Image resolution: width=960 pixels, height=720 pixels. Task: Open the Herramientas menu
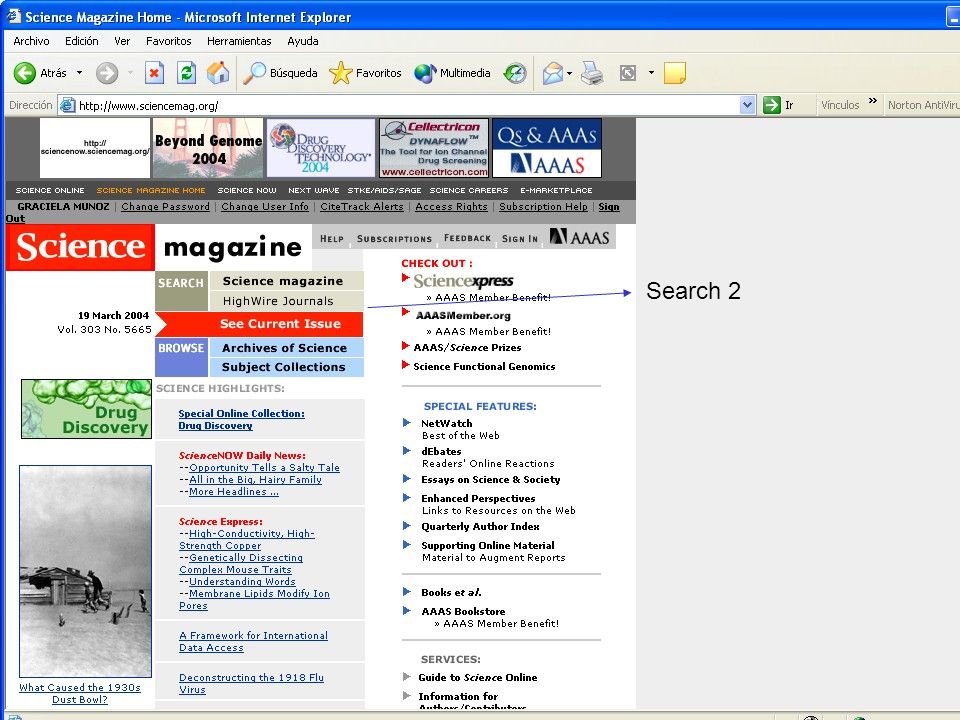(239, 41)
